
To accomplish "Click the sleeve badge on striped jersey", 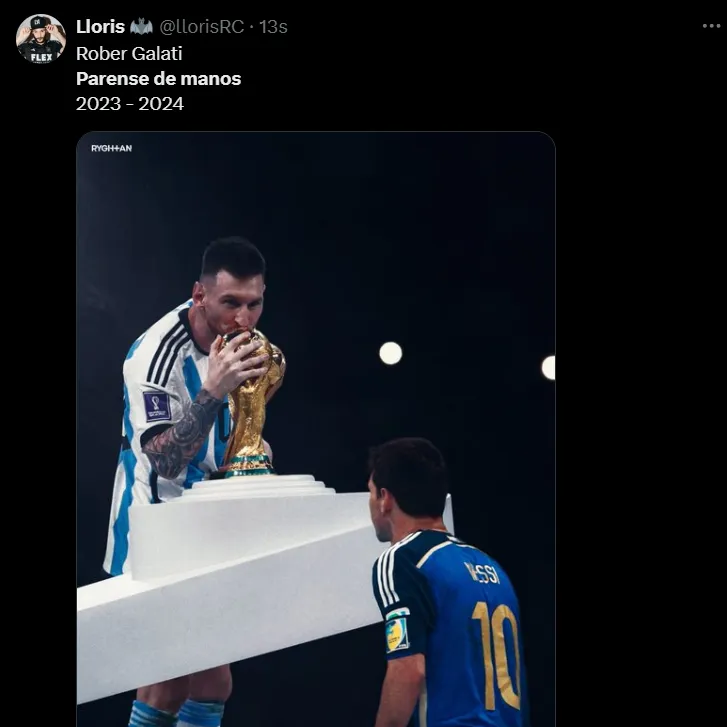I will click(157, 405).
